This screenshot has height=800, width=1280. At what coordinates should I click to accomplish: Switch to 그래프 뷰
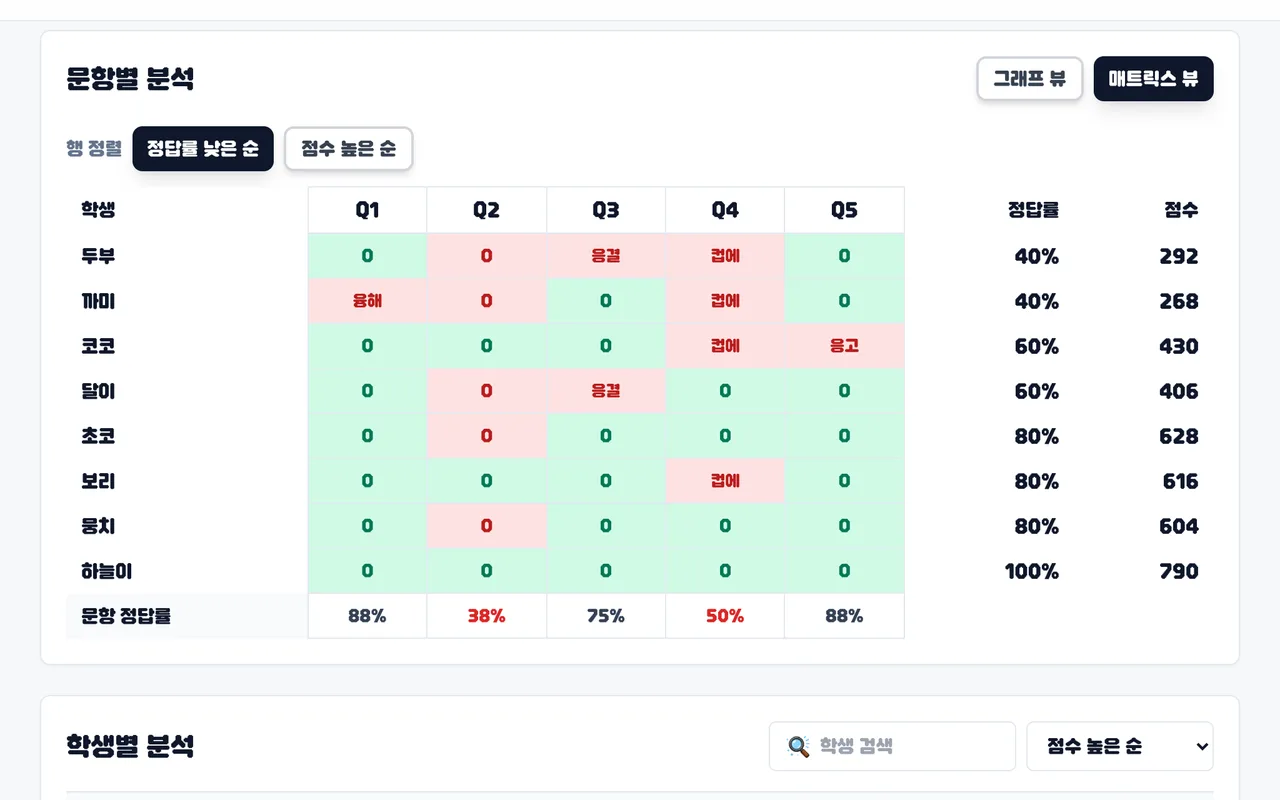1030,79
